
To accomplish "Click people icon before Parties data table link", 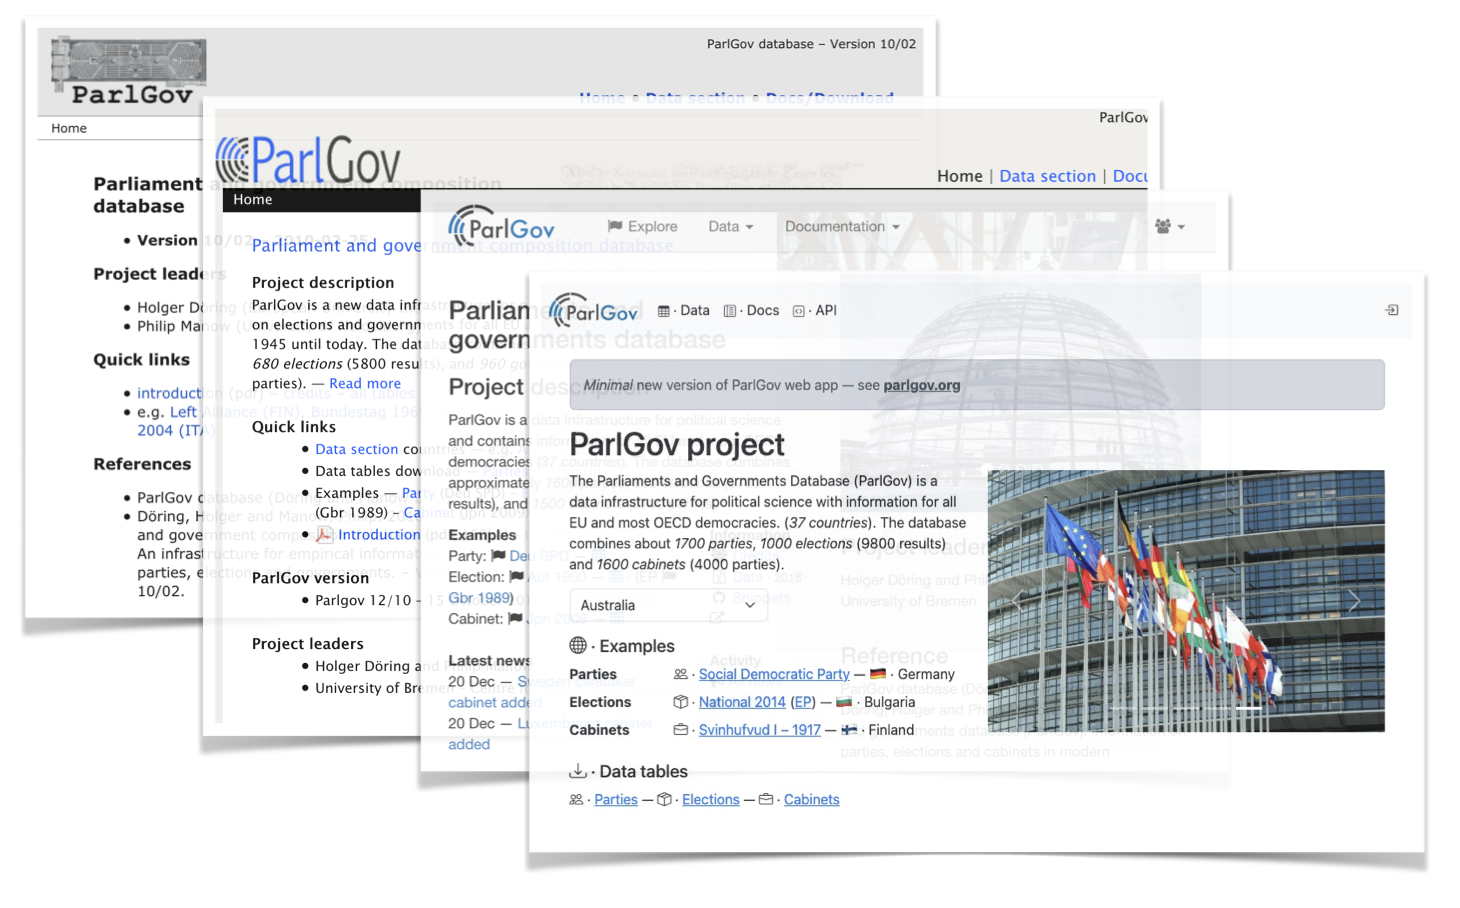I will pos(576,799).
